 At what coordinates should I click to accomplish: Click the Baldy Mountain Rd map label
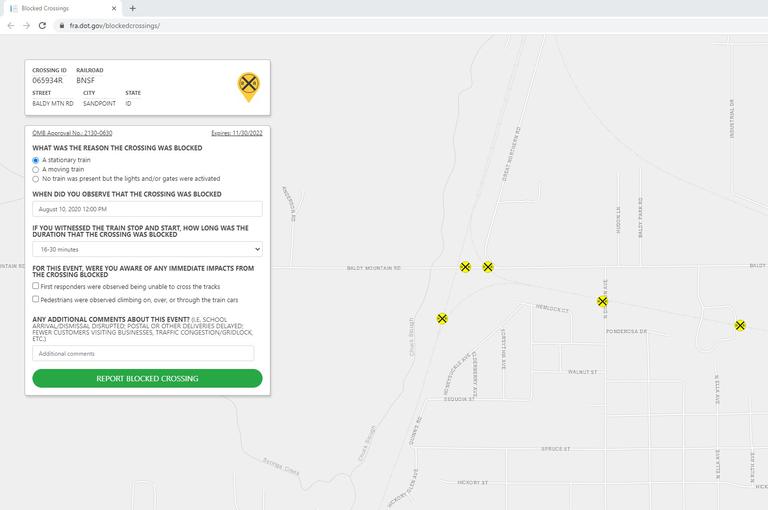pos(374,268)
